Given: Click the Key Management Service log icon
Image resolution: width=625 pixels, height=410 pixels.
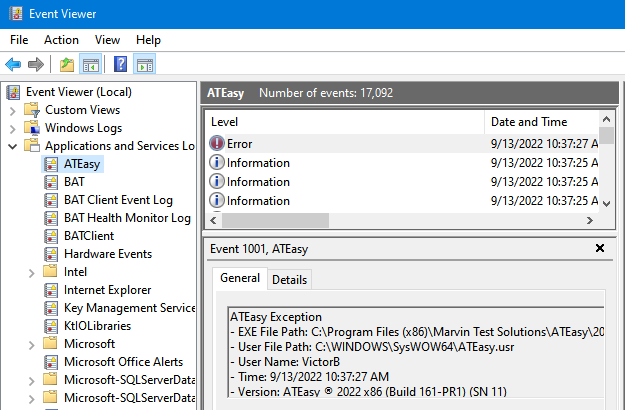Looking at the screenshot, I should (x=51, y=308).
